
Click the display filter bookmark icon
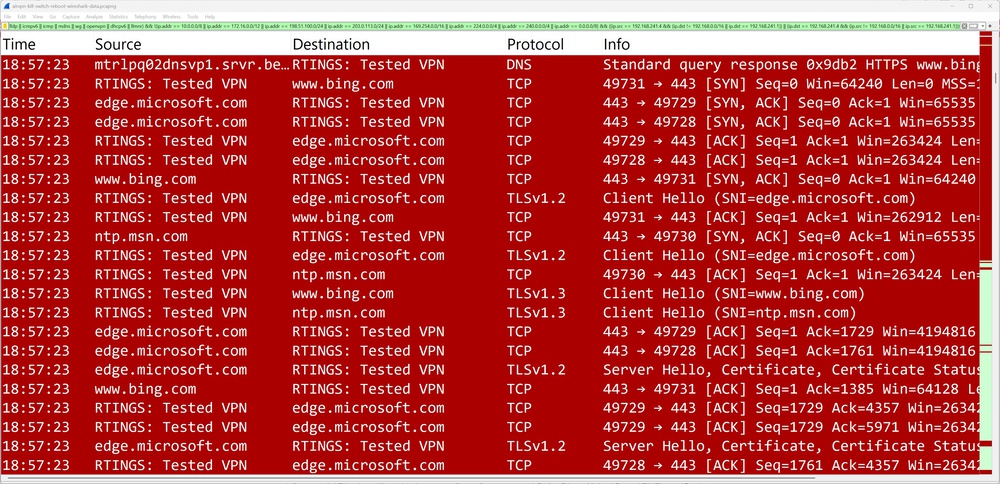[x=4, y=27]
